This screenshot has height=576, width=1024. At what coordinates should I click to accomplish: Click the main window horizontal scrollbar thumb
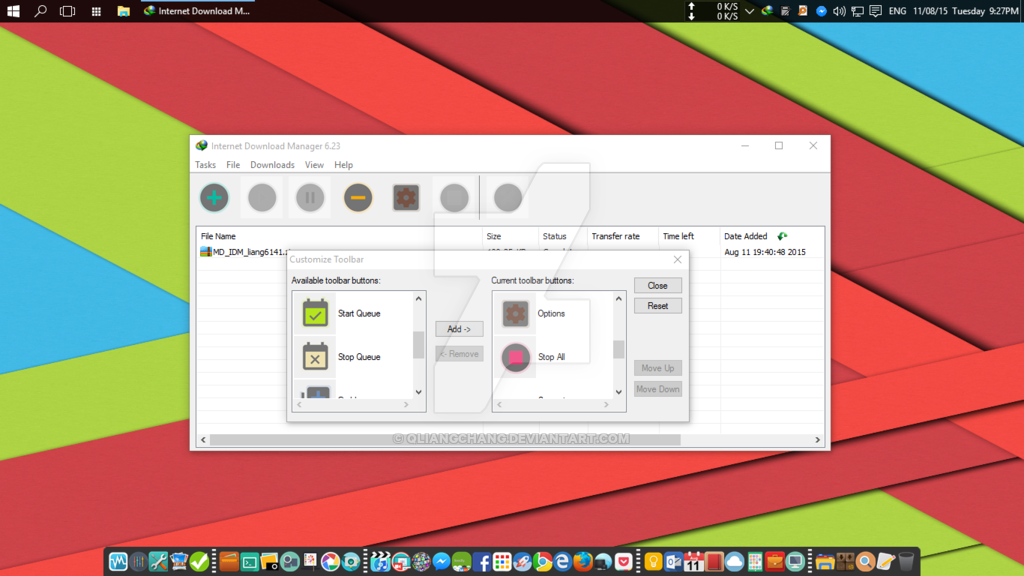pyautogui.click(x=445, y=440)
